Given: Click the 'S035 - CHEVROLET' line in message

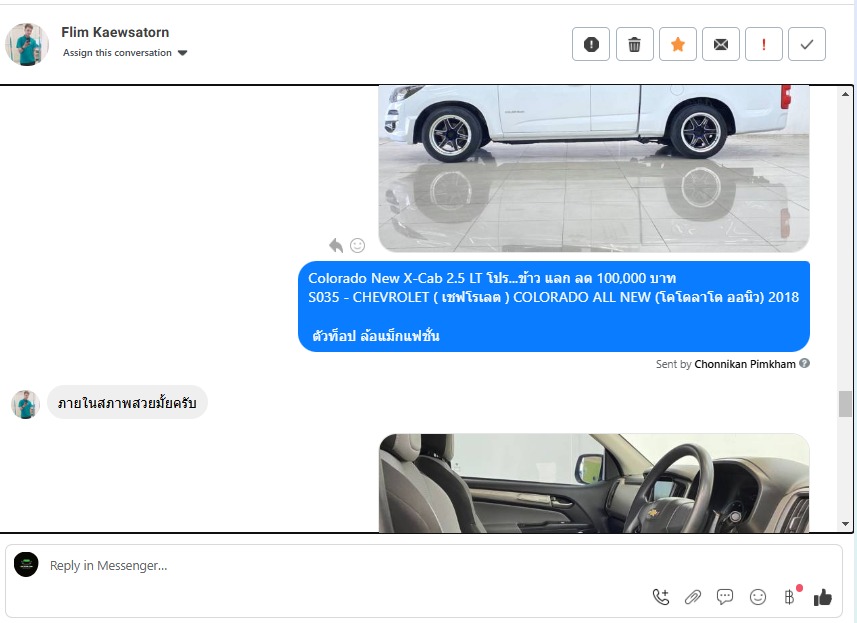Looking at the screenshot, I should pos(554,297).
